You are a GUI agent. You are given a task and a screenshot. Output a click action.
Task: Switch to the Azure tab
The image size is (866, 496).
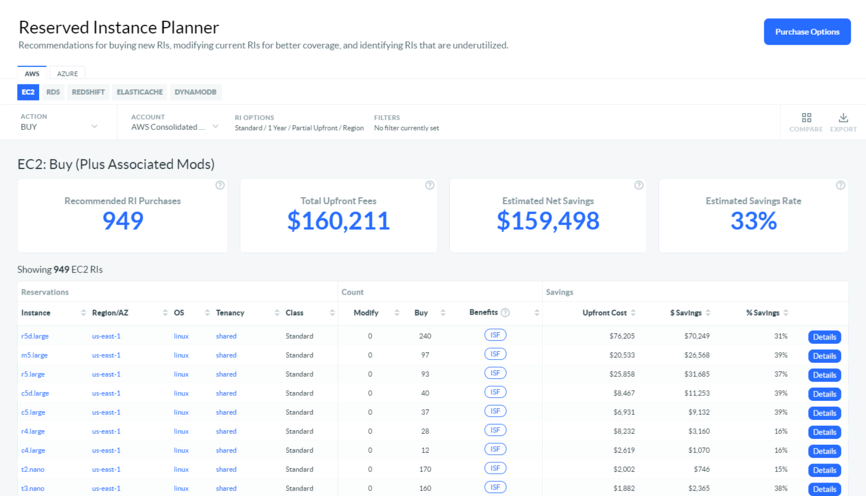click(x=67, y=73)
